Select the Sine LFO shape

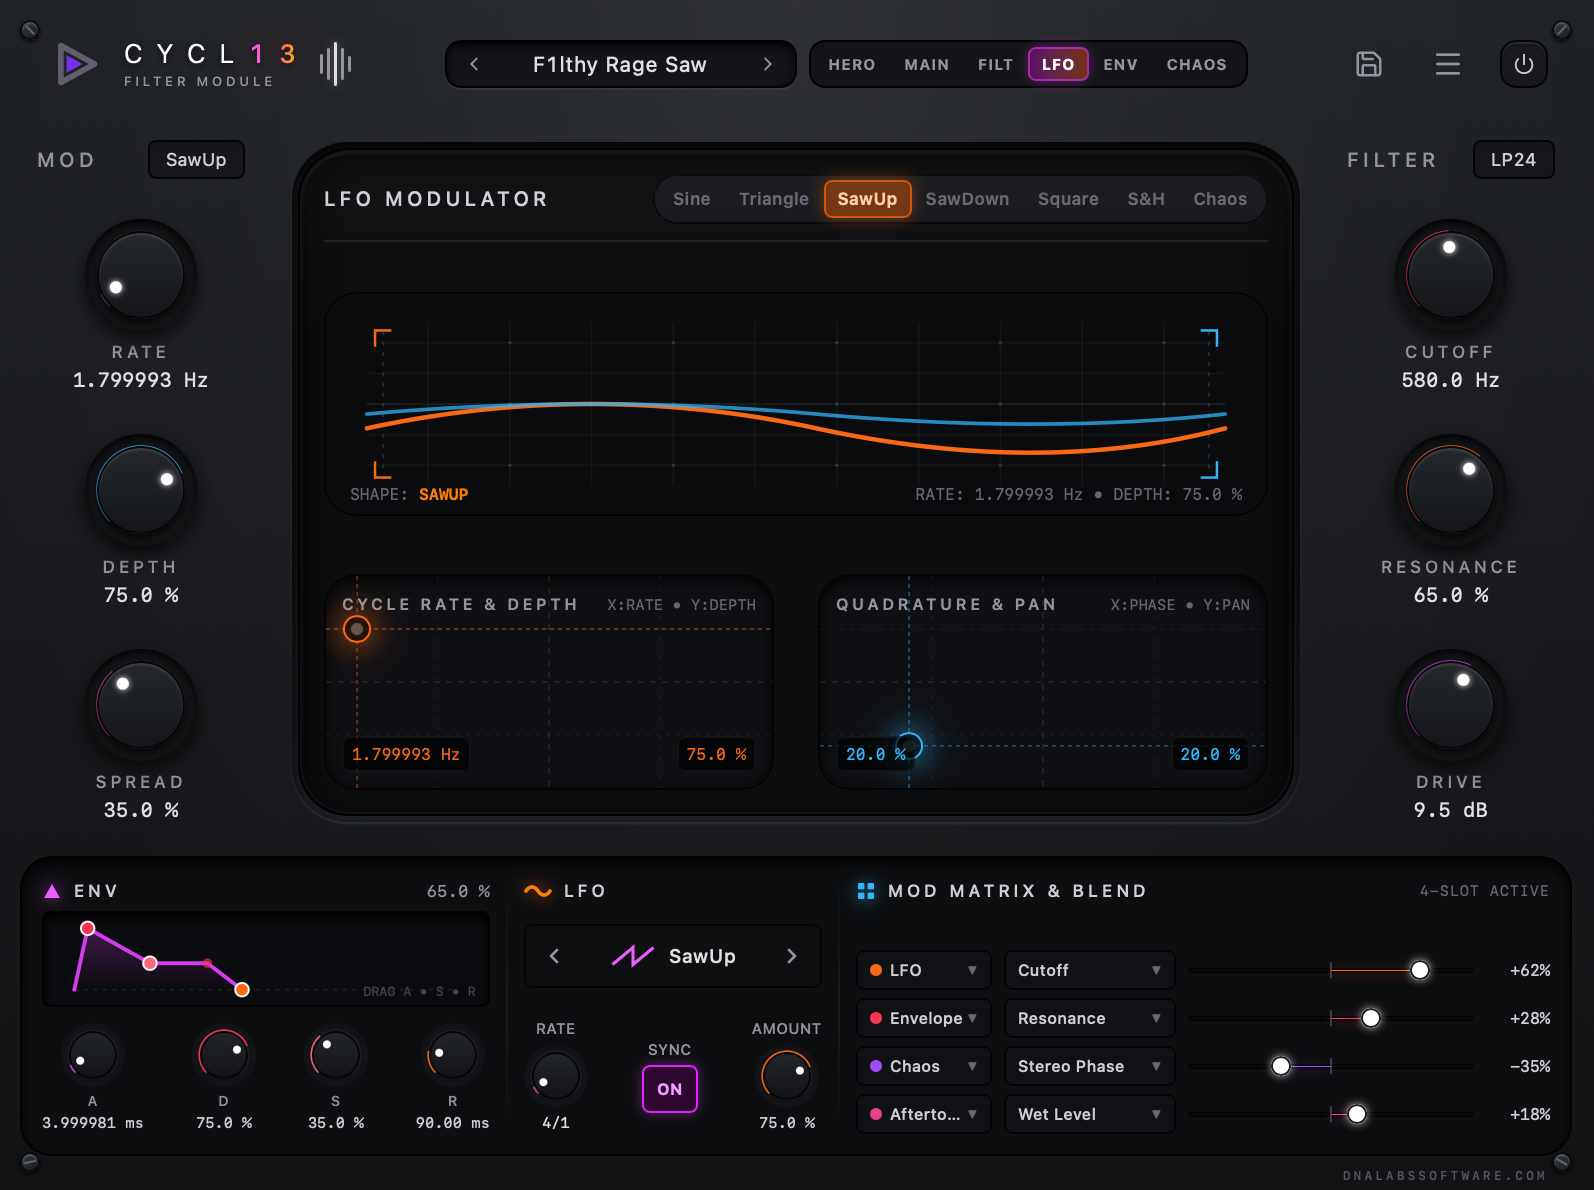[x=692, y=199]
